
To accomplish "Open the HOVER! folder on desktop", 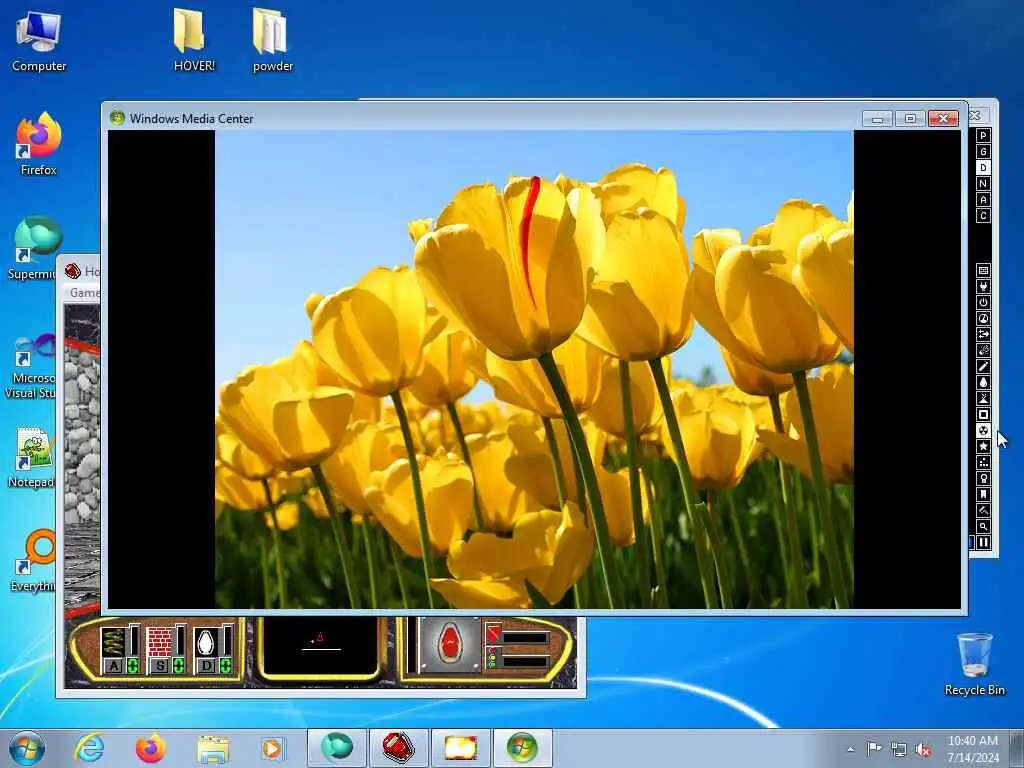I will tap(194, 39).
